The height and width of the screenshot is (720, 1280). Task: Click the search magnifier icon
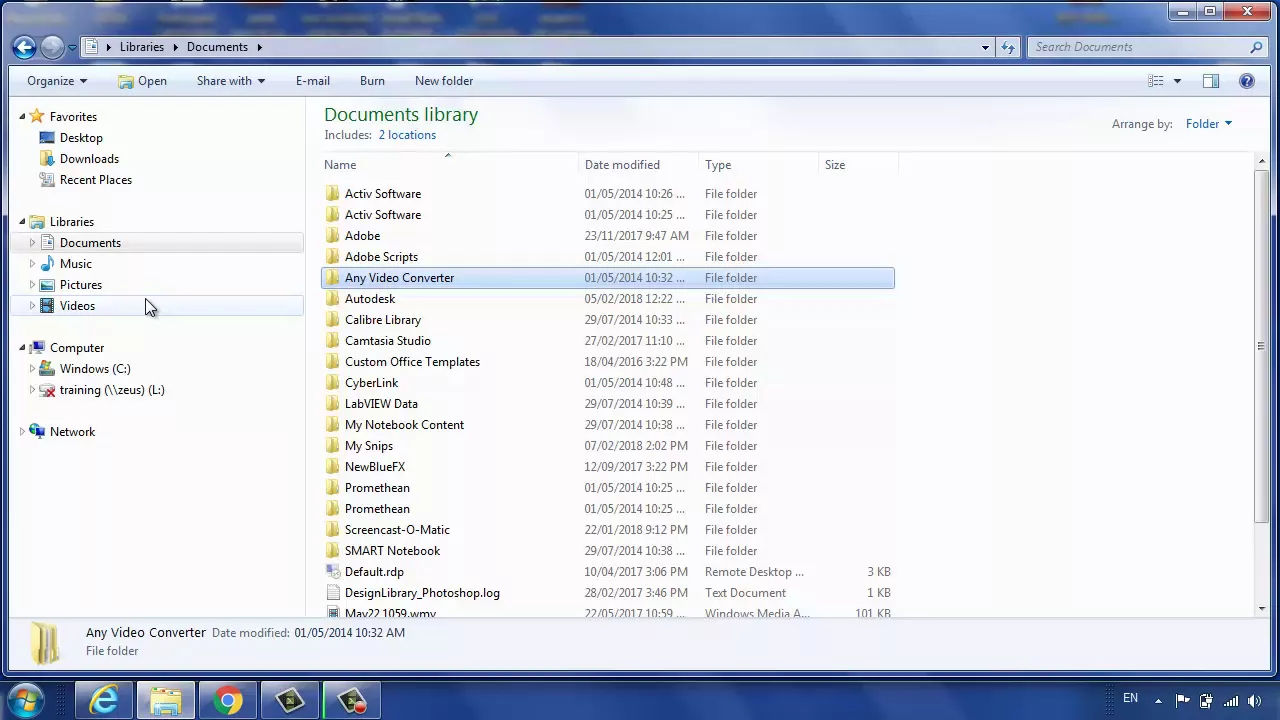pos(1256,47)
